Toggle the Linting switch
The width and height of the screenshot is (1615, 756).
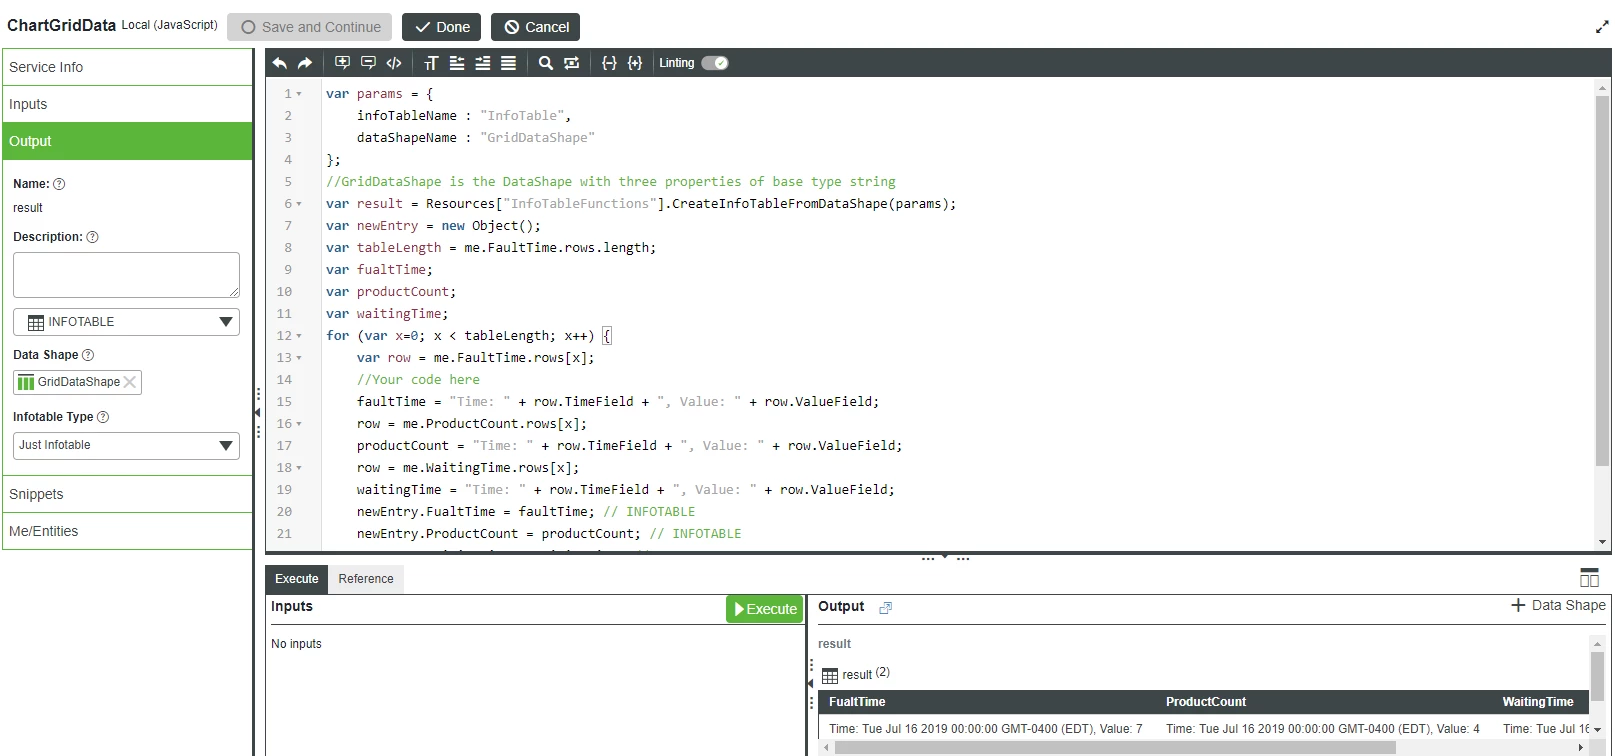click(715, 63)
